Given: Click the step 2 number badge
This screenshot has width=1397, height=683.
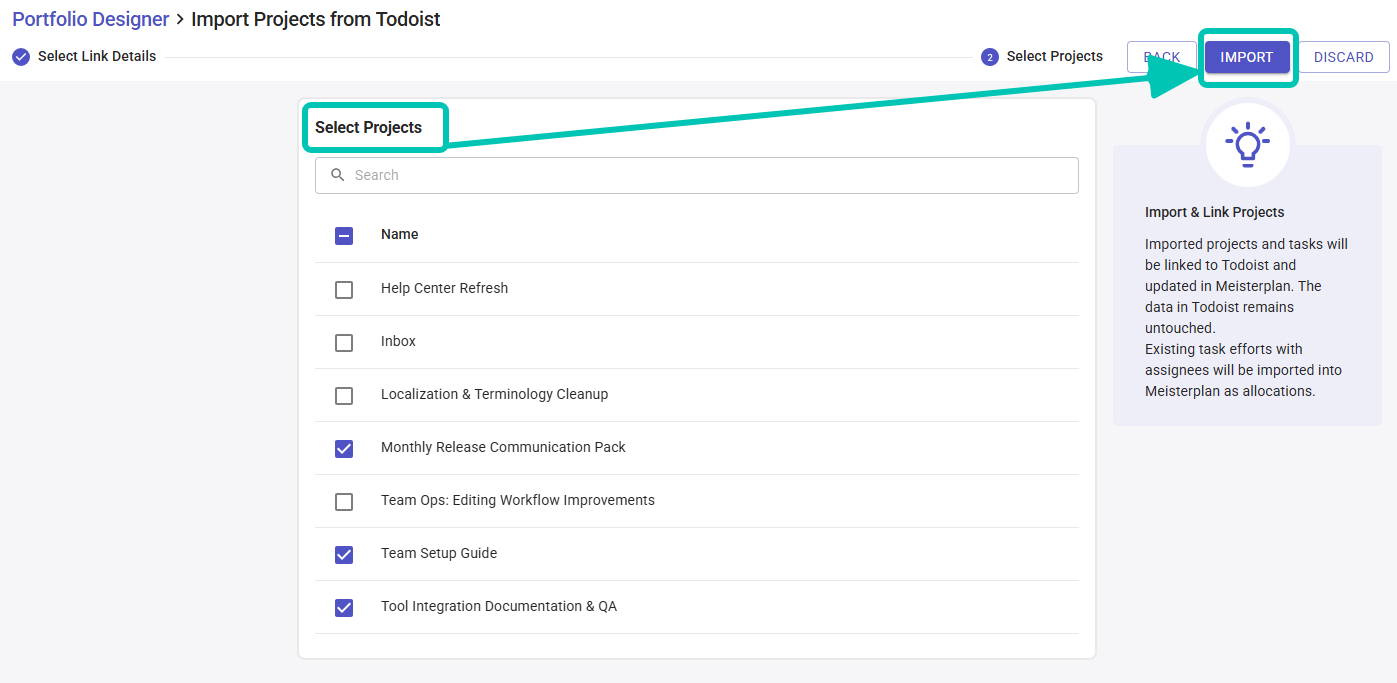Looking at the screenshot, I should tap(990, 57).
